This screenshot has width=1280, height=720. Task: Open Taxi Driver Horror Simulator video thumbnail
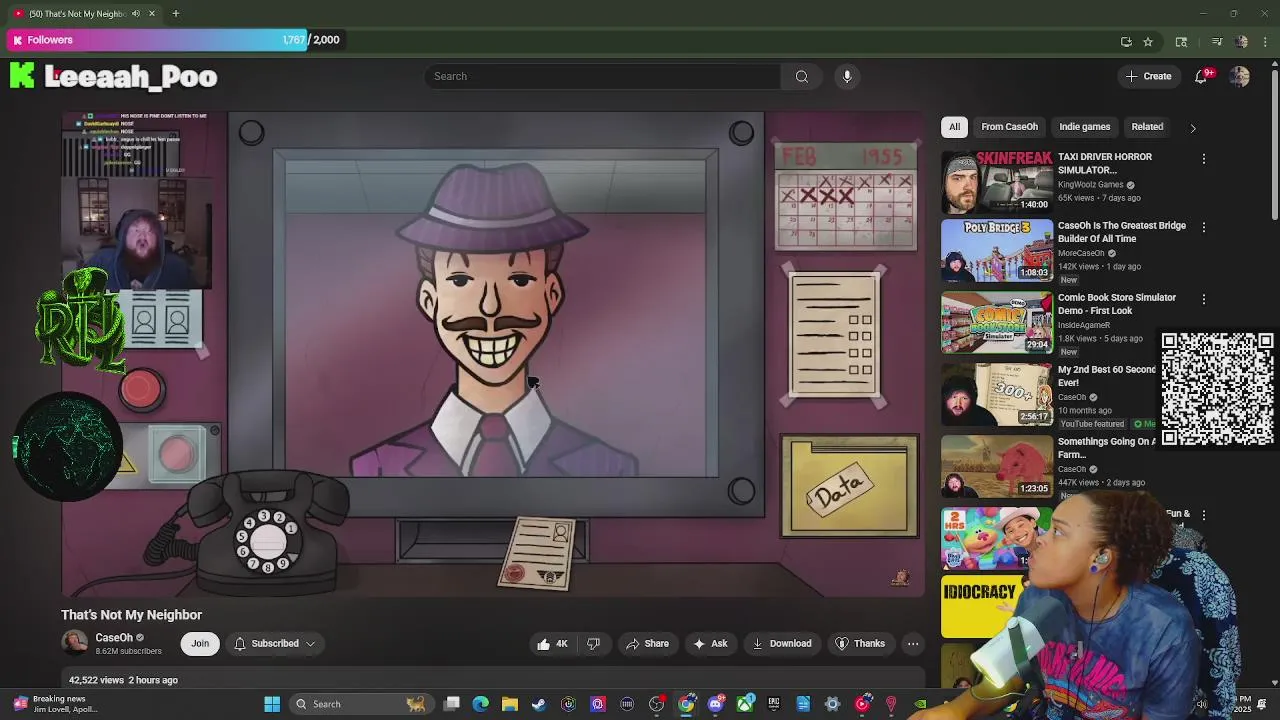pos(997,182)
